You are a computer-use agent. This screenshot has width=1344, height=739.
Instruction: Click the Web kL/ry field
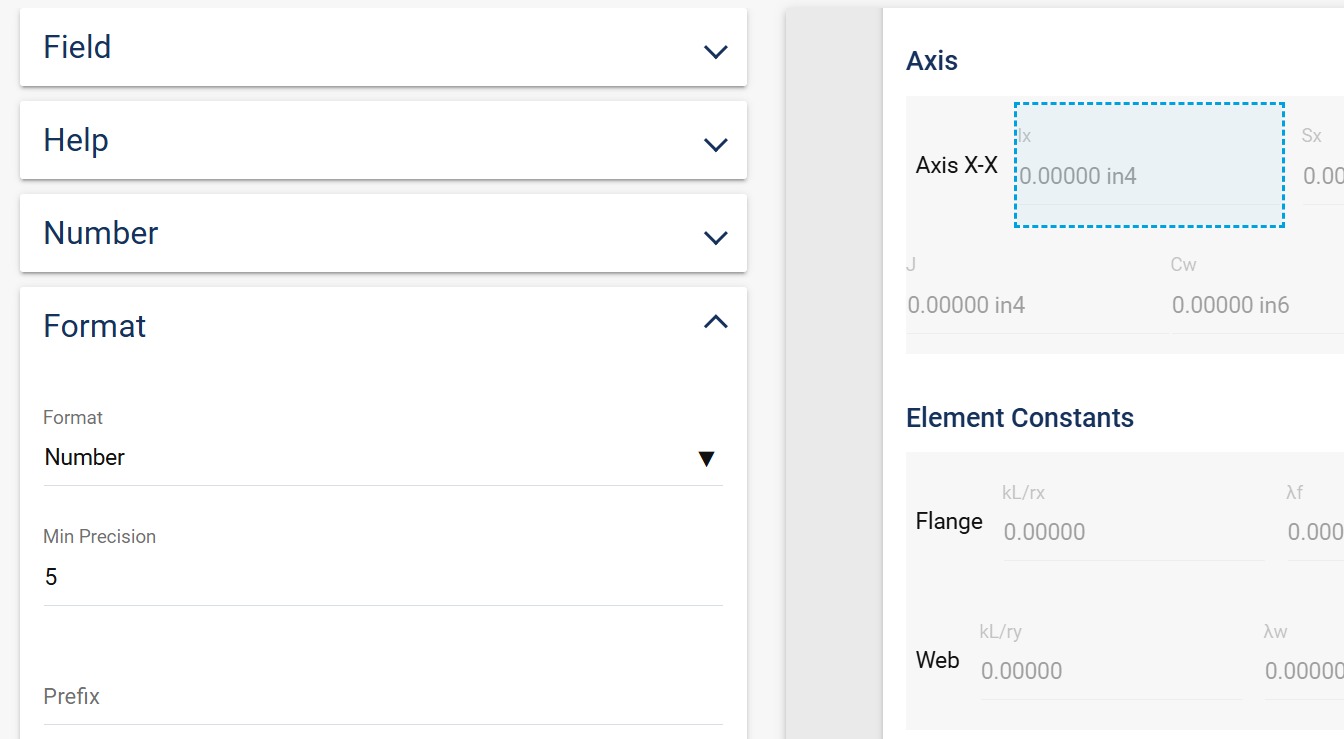pos(1110,671)
